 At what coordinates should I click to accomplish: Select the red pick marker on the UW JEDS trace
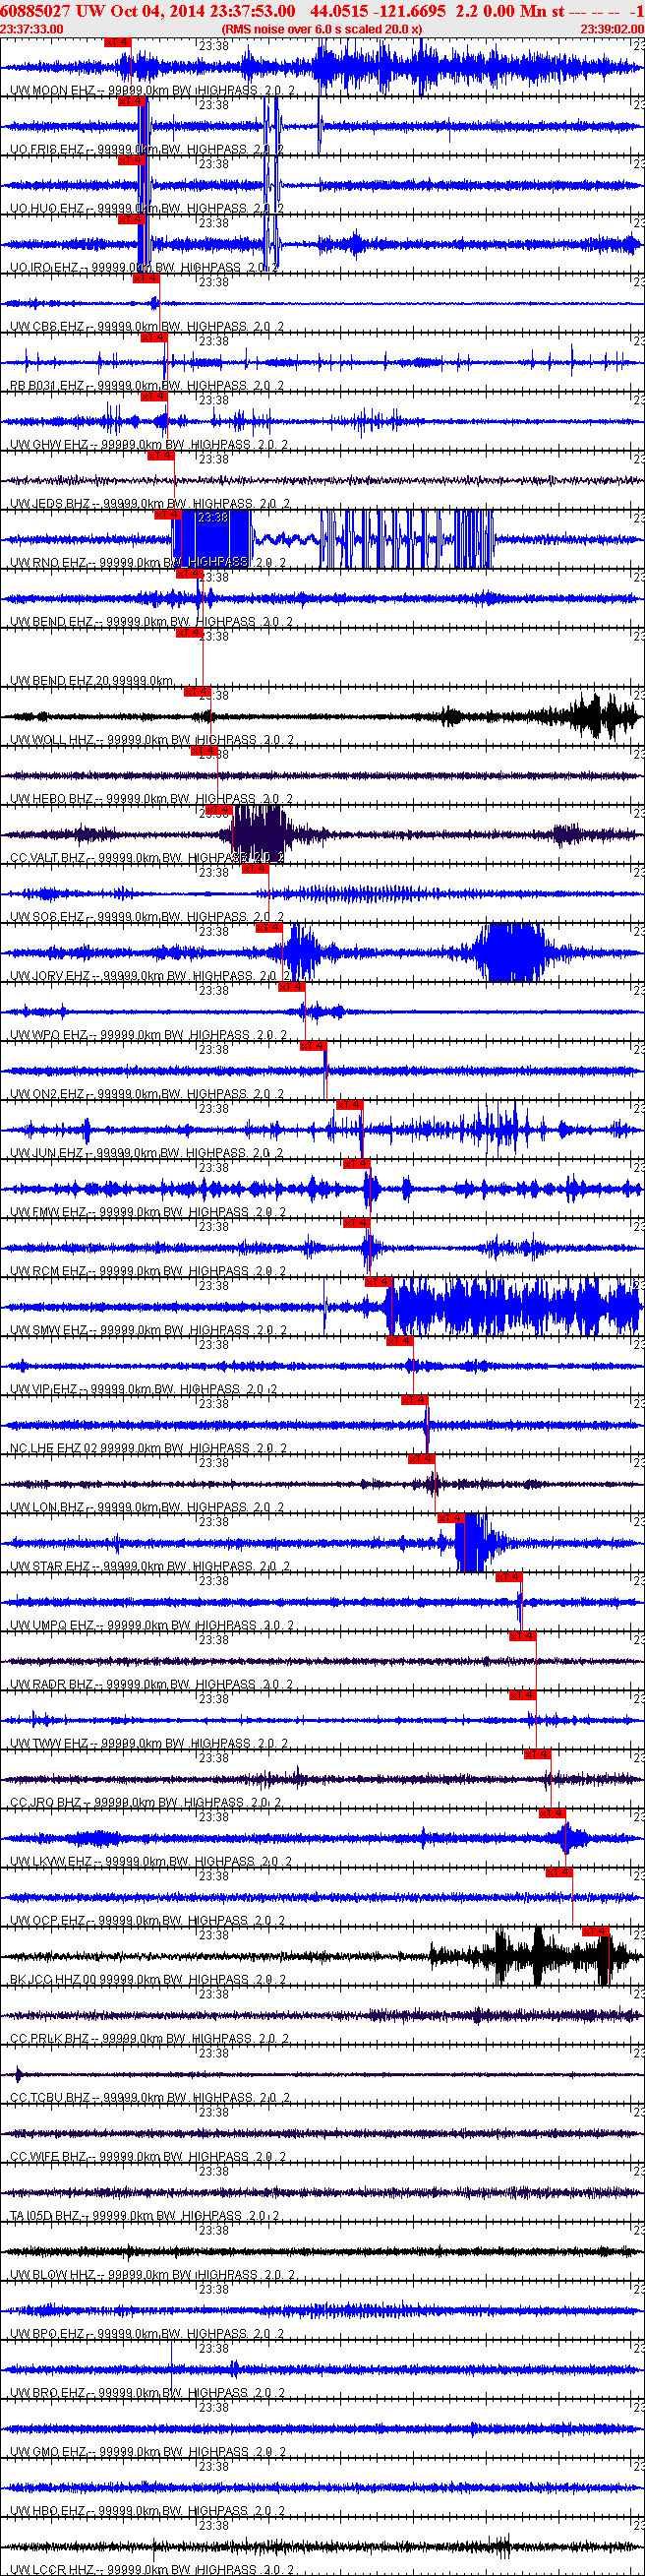tap(161, 456)
